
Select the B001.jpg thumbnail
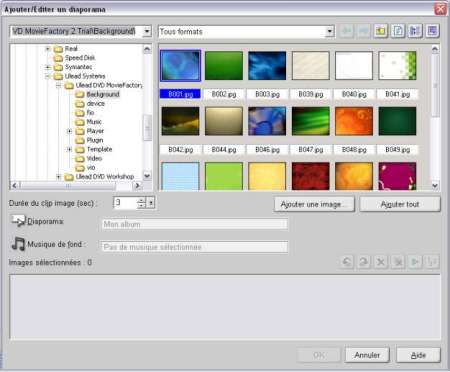coord(180,66)
